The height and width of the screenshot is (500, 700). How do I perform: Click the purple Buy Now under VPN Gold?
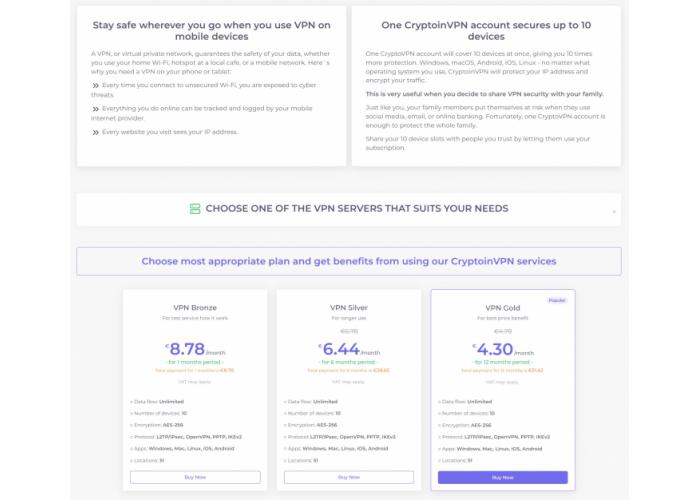click(x=503, y=477)
